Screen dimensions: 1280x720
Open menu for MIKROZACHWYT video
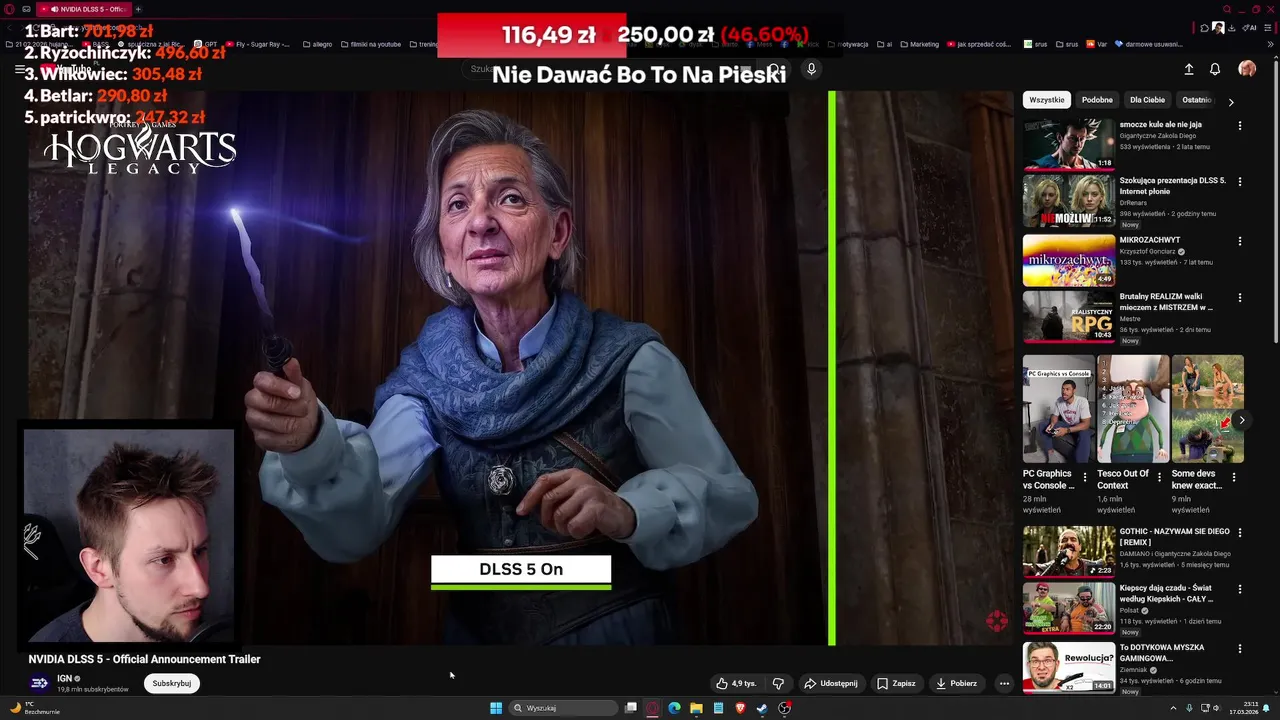[1240, 241]
